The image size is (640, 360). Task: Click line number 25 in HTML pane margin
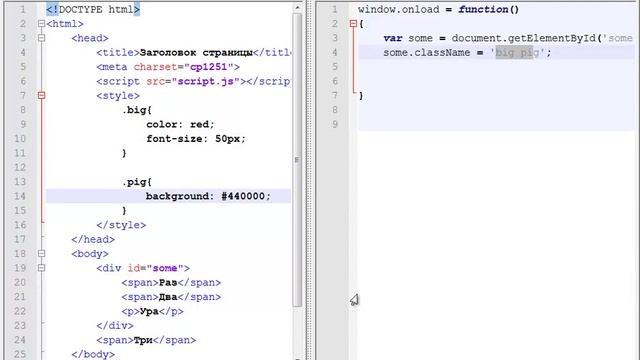(x=20, y=354)
